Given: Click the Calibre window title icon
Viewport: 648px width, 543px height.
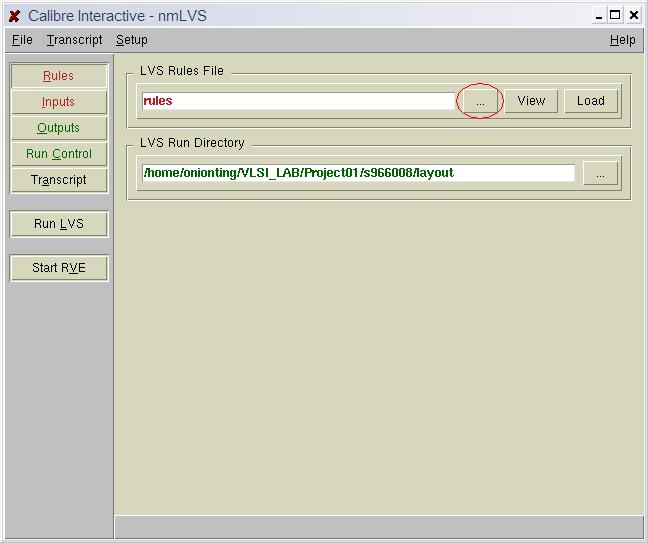Looking at the screenshot, I should (14, 16).
